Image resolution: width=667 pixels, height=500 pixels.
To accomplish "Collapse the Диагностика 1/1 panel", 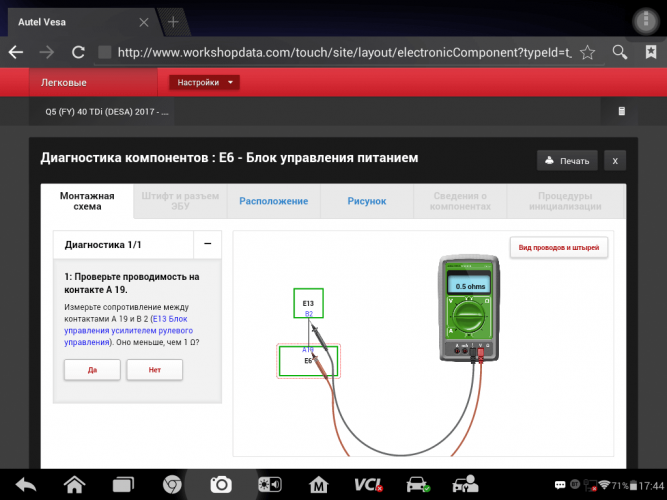I will pyautogui.click(x=208, y=244).
